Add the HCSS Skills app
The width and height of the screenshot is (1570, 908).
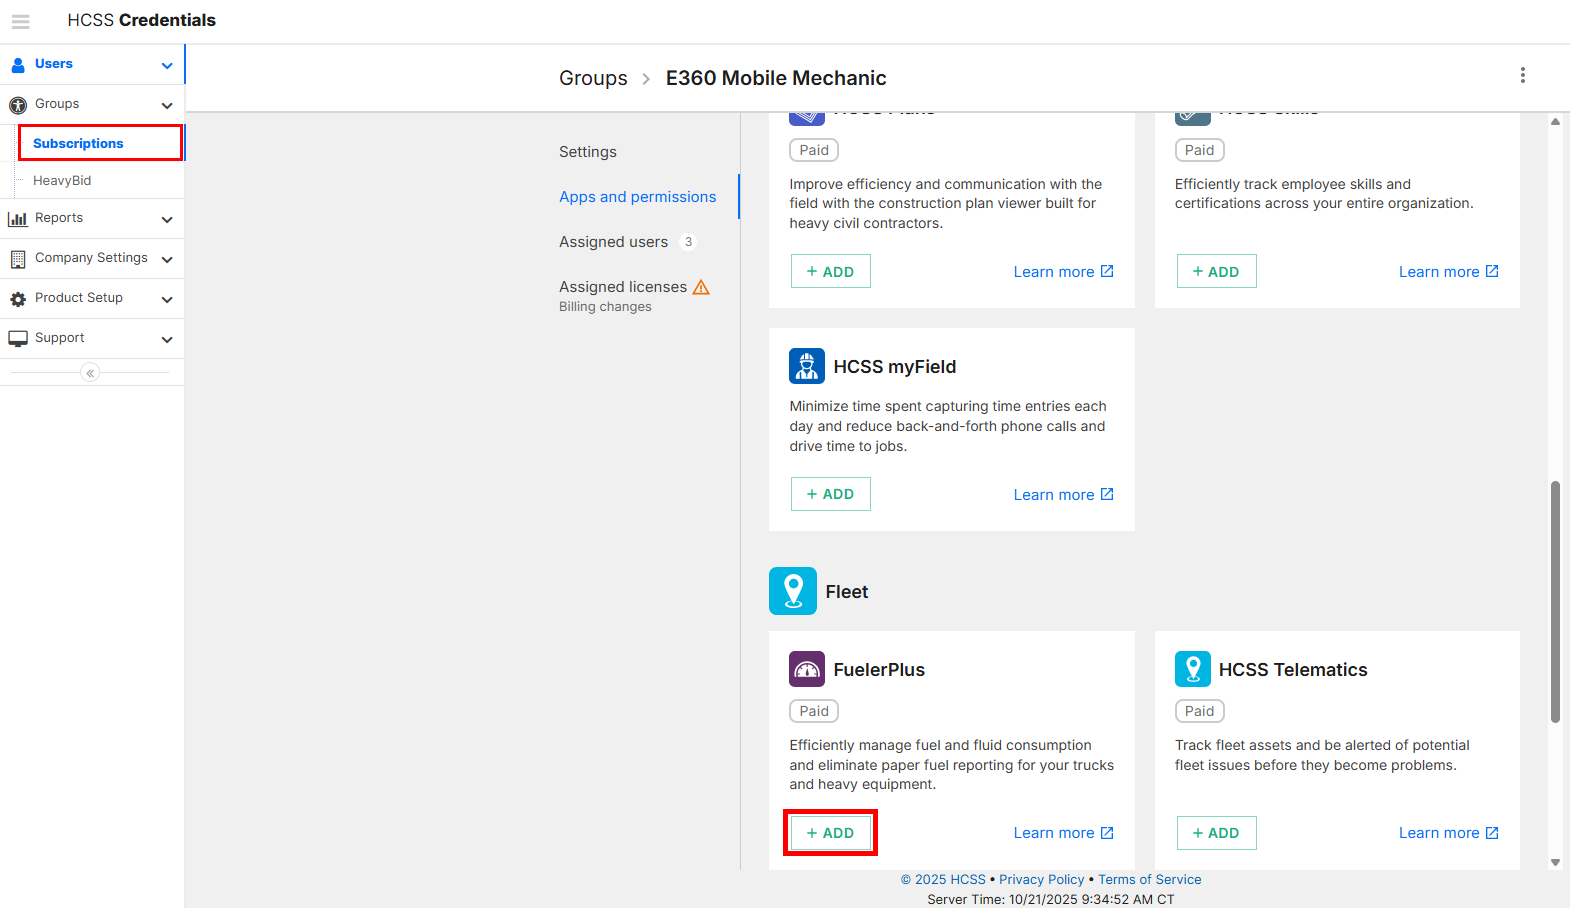click(x=1216, y=271)
